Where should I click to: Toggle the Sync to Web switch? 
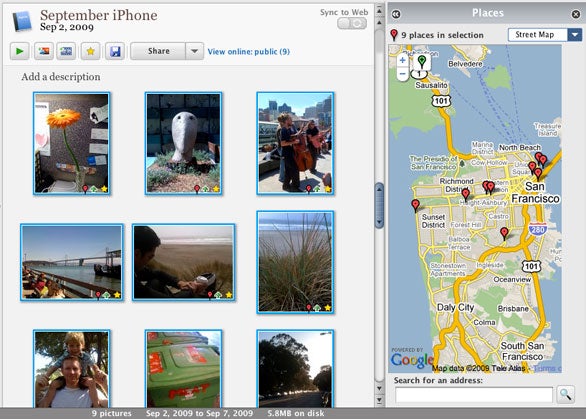click(352, 24)
